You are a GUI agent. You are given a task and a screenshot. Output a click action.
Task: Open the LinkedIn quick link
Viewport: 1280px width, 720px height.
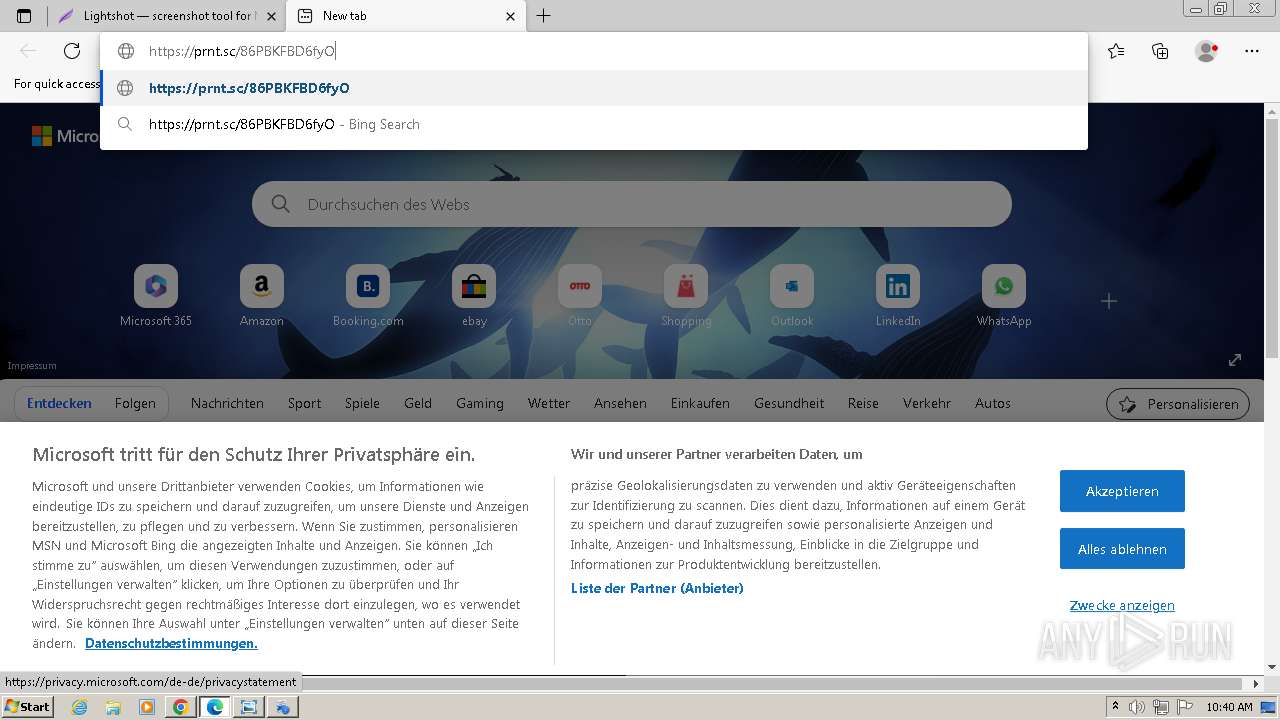898,296
